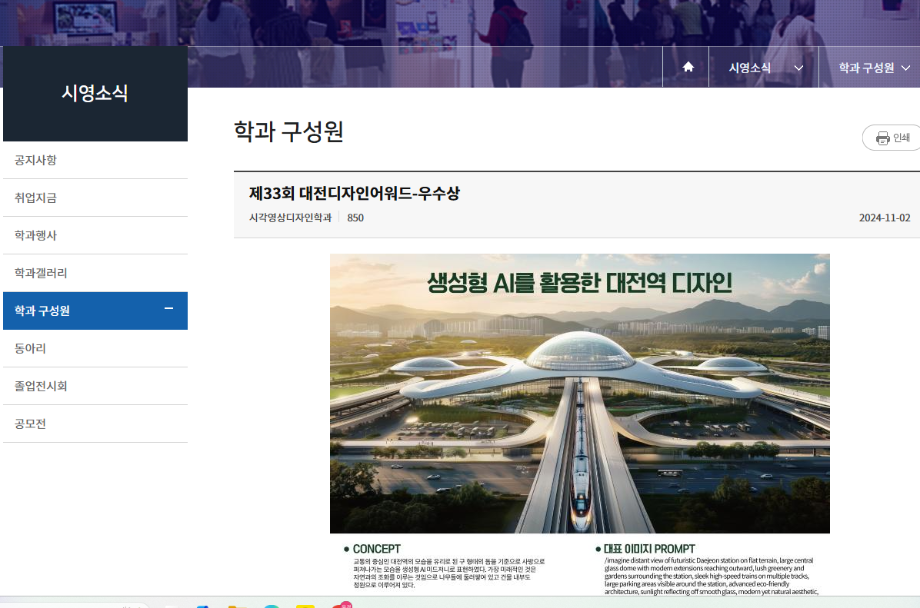The height and width of the screenshot is (608, 920).
Task: Select 취업지금 from the side menu
Action: 36,198
